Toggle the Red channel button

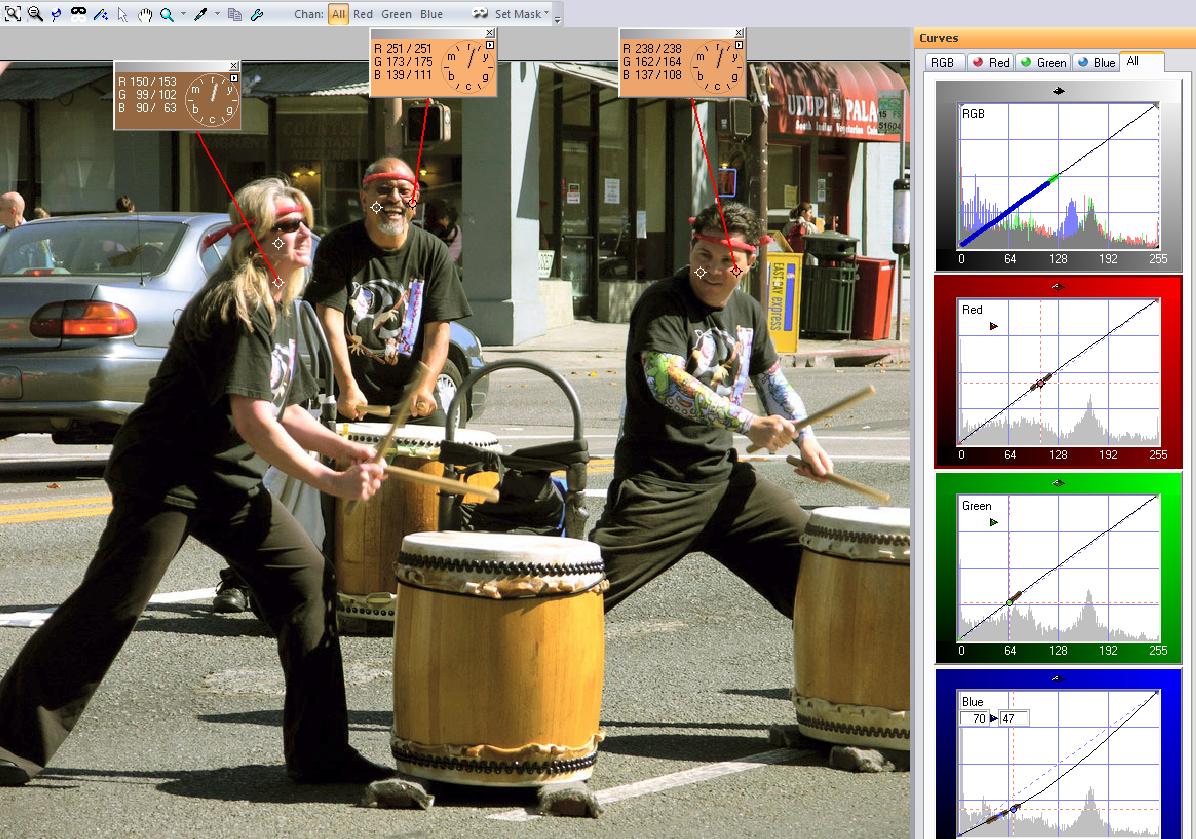pyautogui.click(x=363, y=14)
